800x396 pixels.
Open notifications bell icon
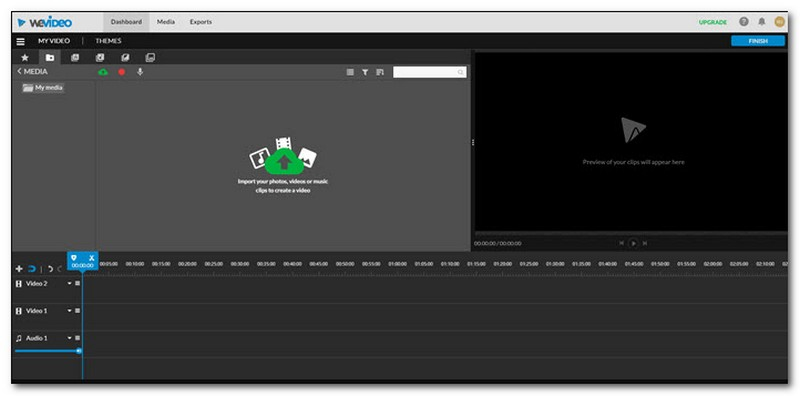coord(762,21)
